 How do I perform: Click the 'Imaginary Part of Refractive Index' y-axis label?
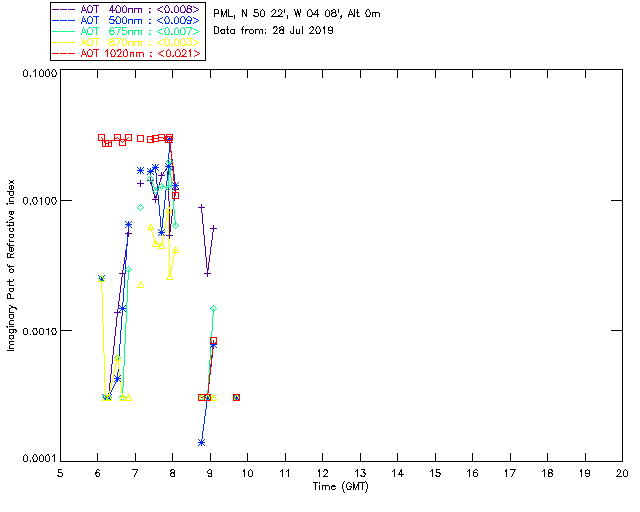(x=12, y=266)
